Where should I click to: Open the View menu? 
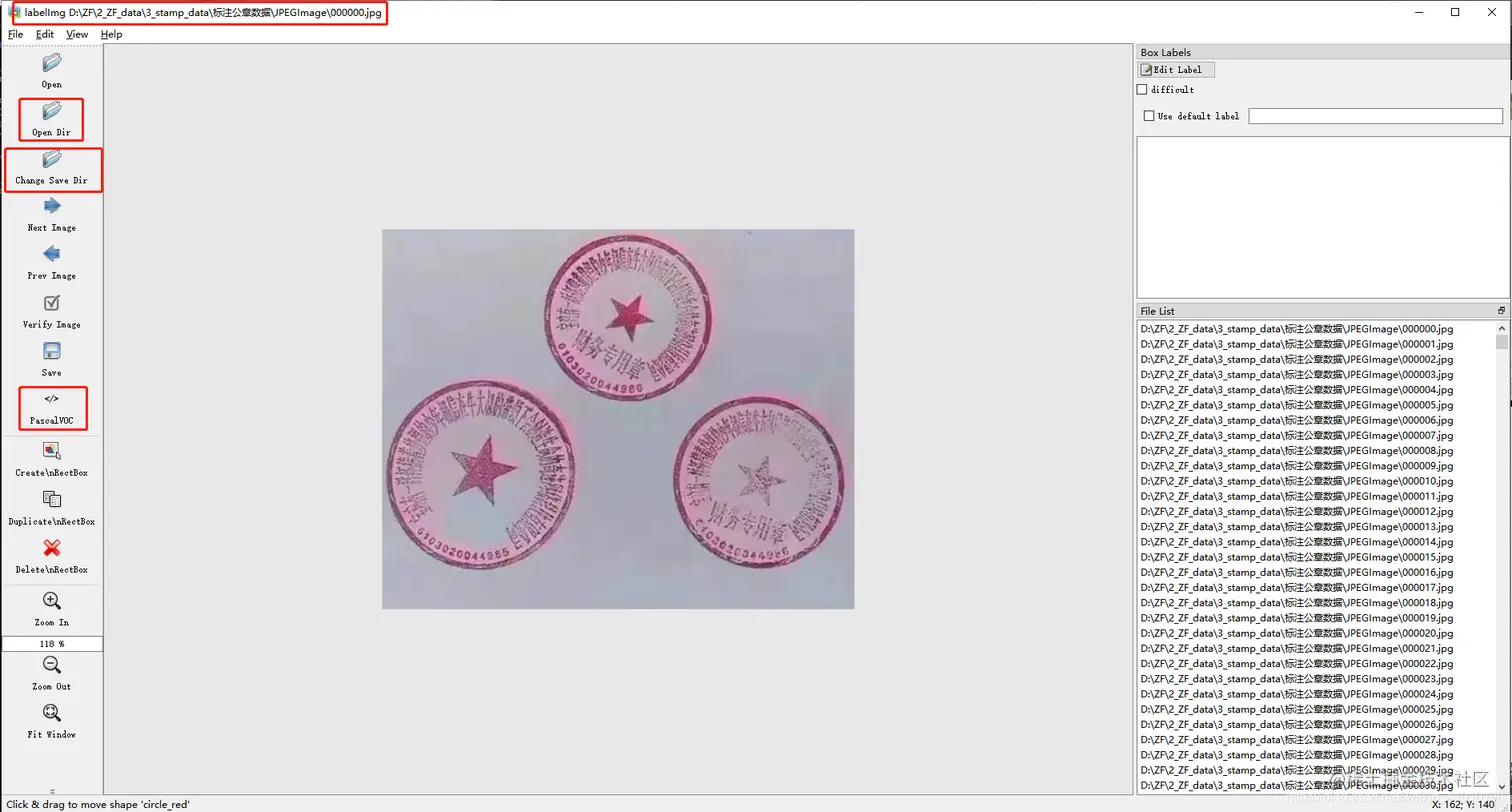[x=77, y=34]
